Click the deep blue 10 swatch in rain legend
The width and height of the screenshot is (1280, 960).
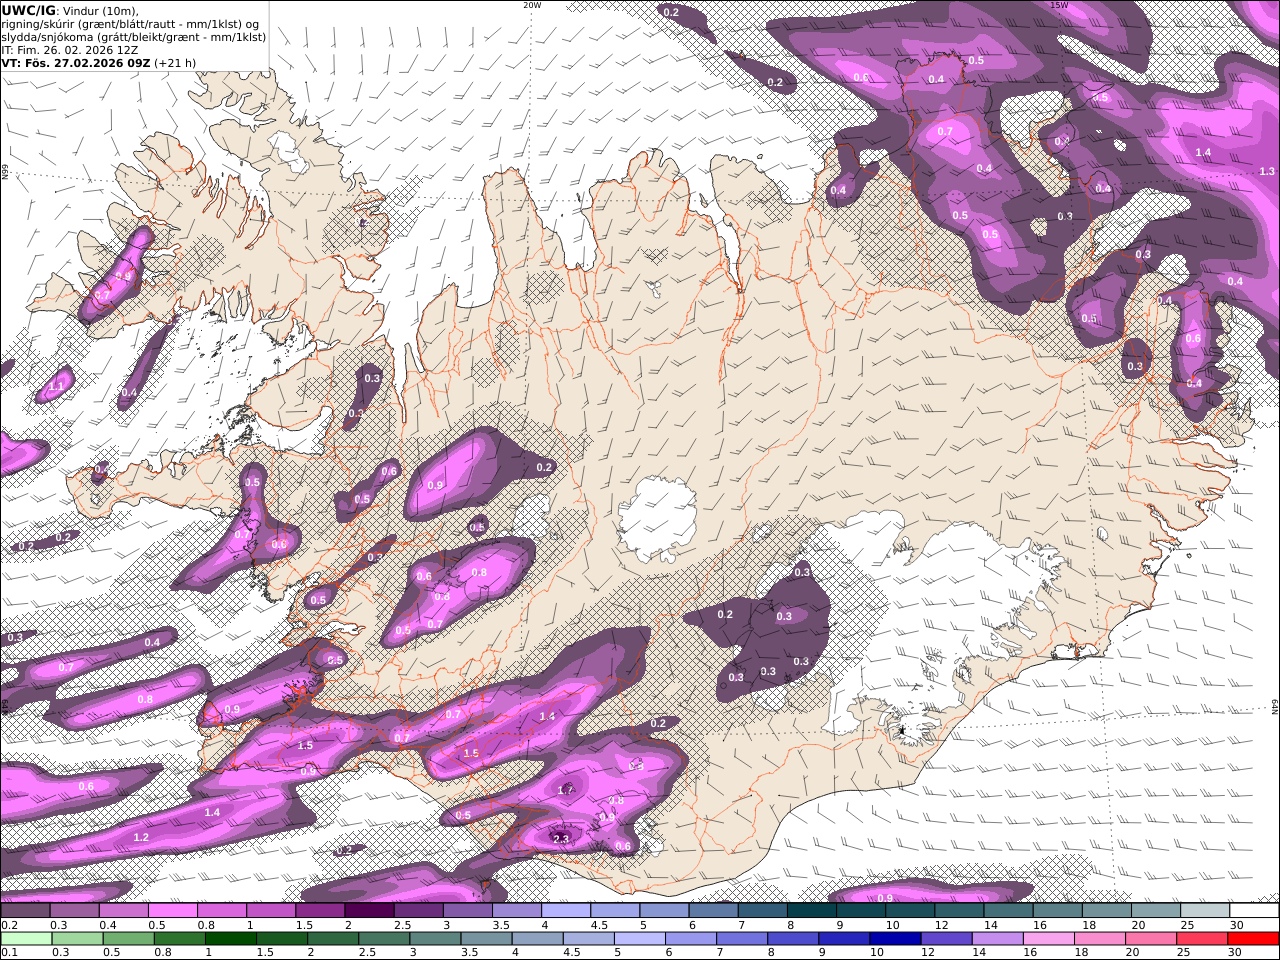(x=895, y=939)
